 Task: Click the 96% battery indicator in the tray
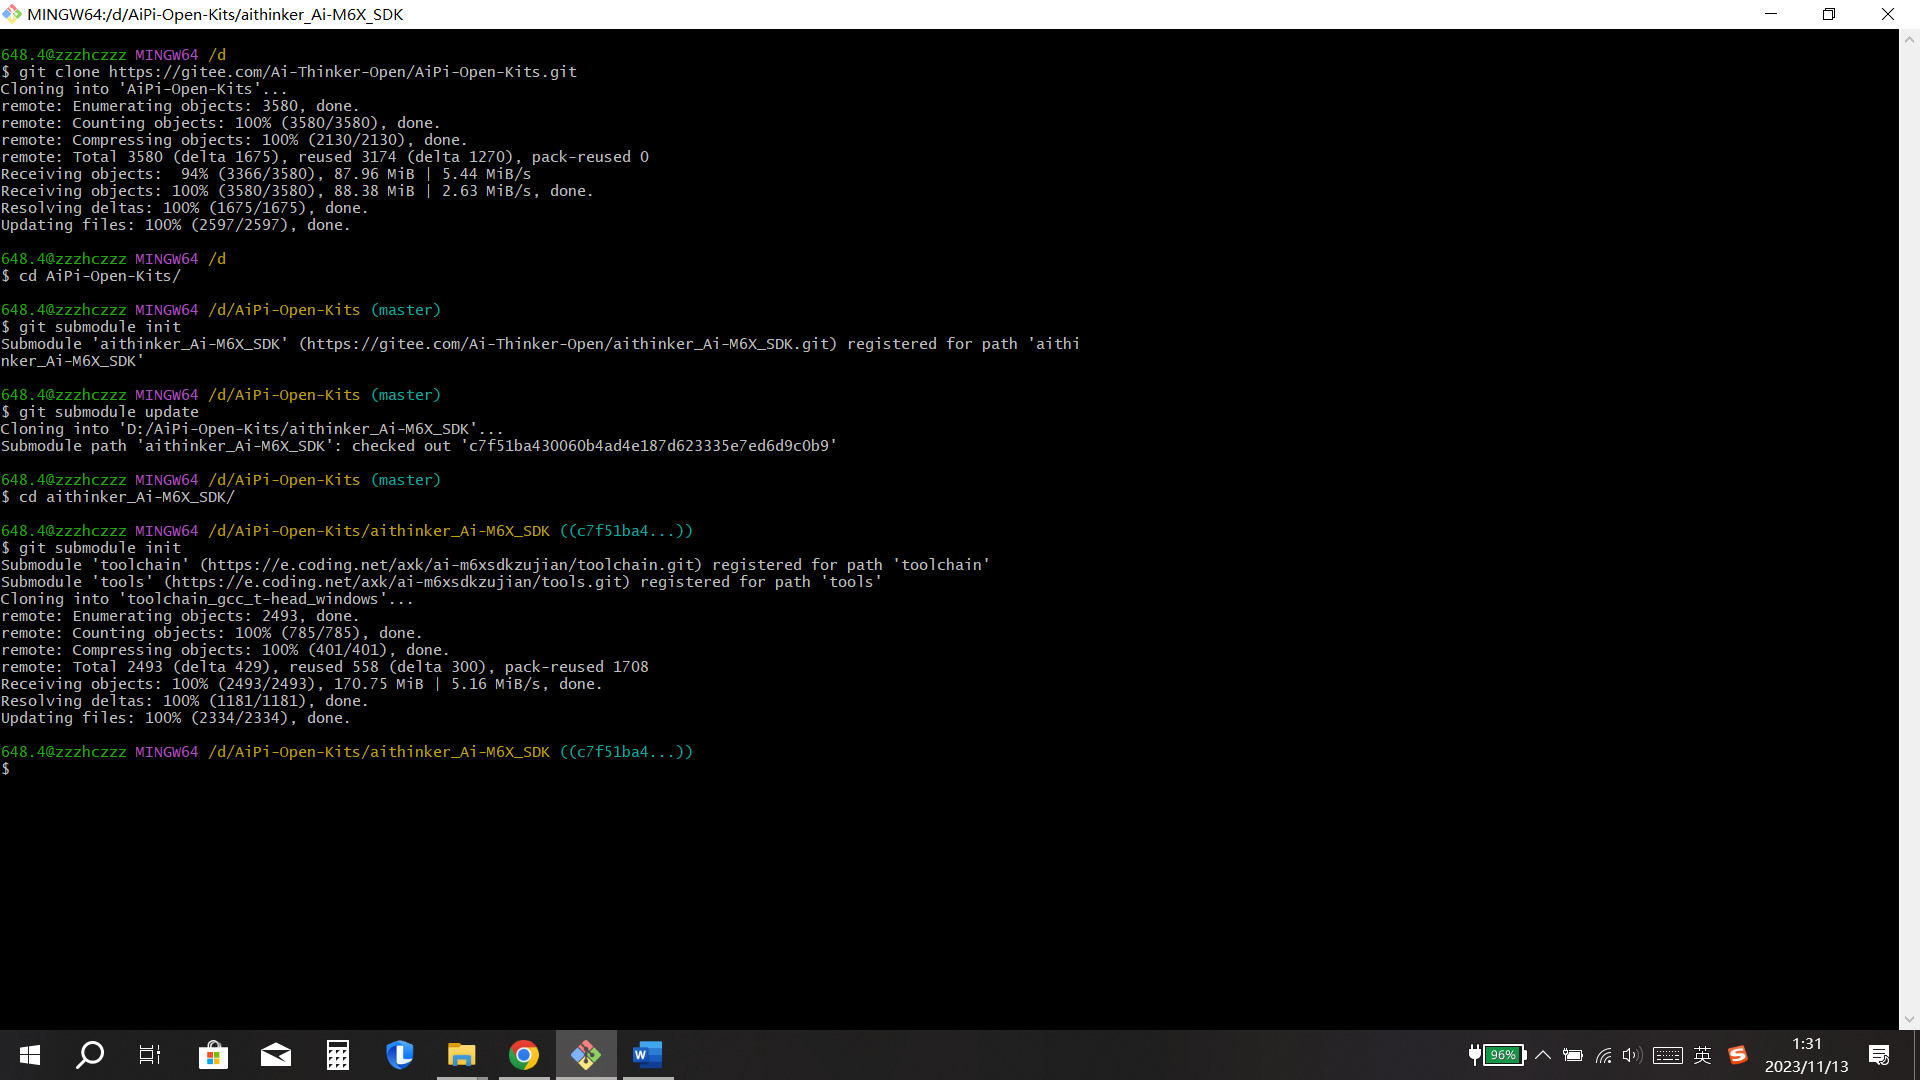(1503, 1055)
